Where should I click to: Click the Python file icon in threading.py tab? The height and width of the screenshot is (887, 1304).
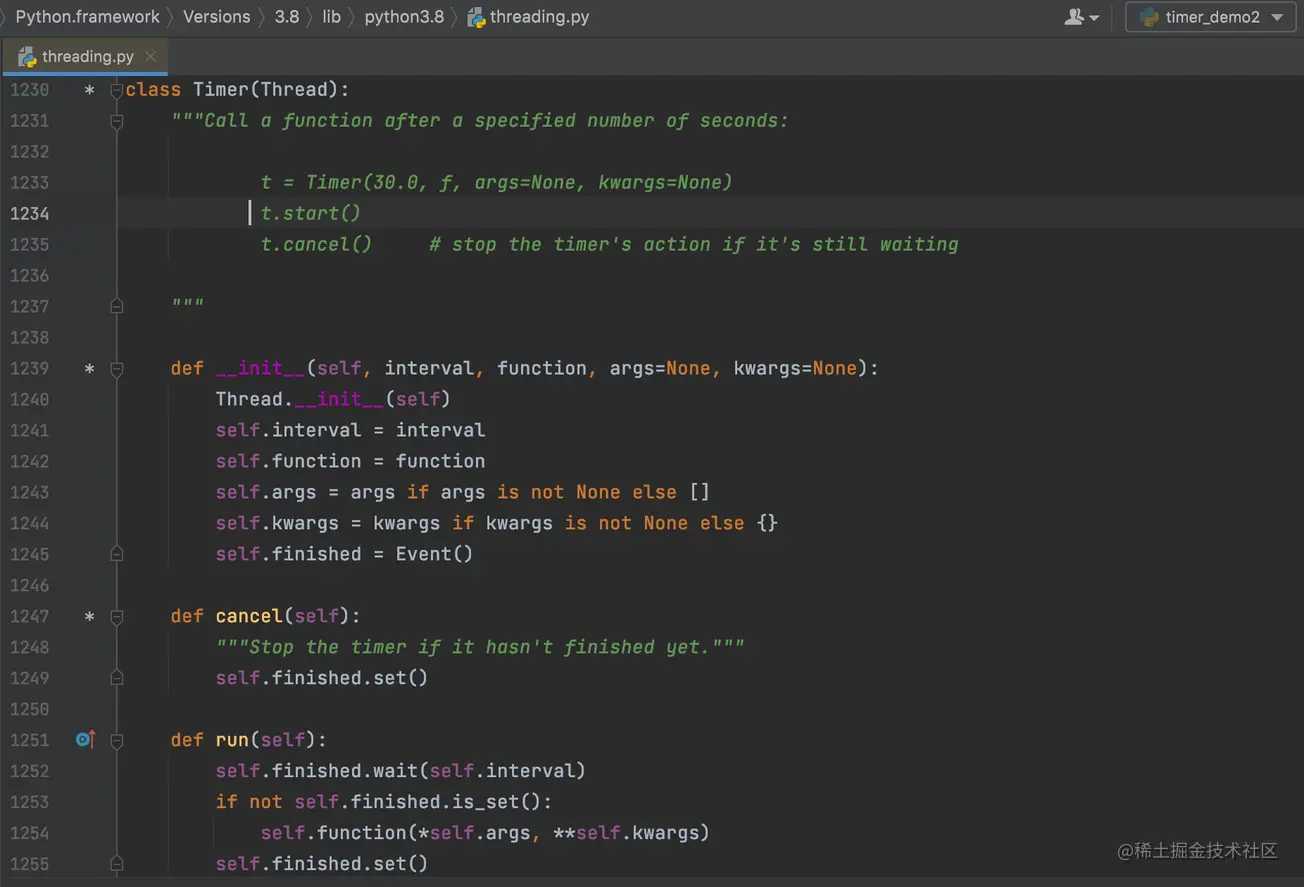pos(27,57)
